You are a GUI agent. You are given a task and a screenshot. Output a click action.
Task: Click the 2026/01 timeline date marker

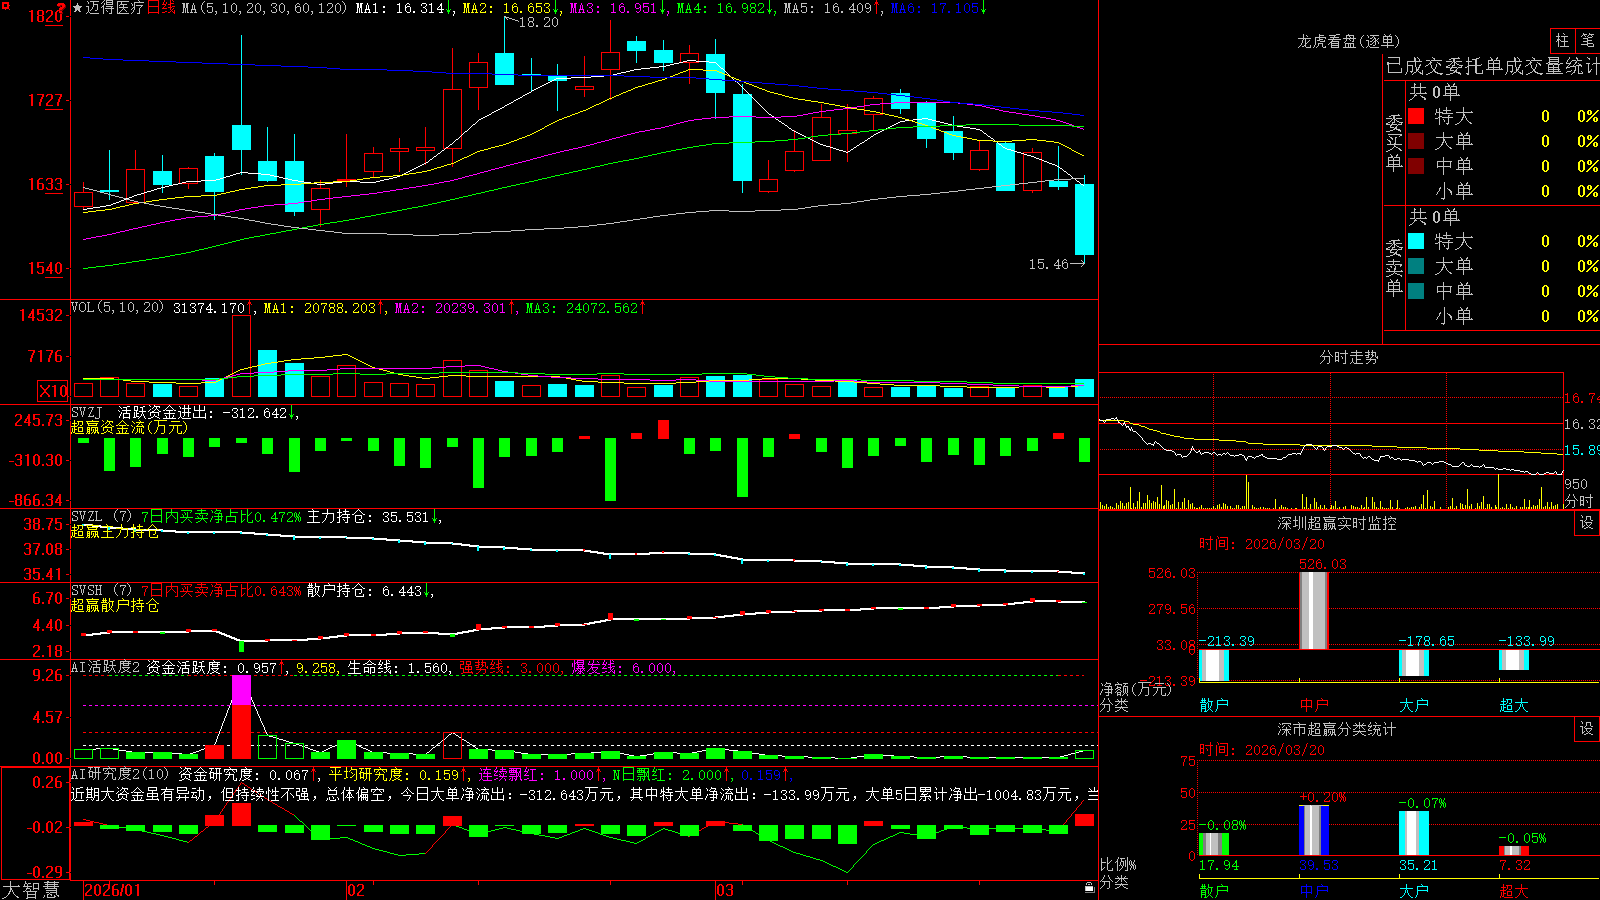(x=113, y=890)
